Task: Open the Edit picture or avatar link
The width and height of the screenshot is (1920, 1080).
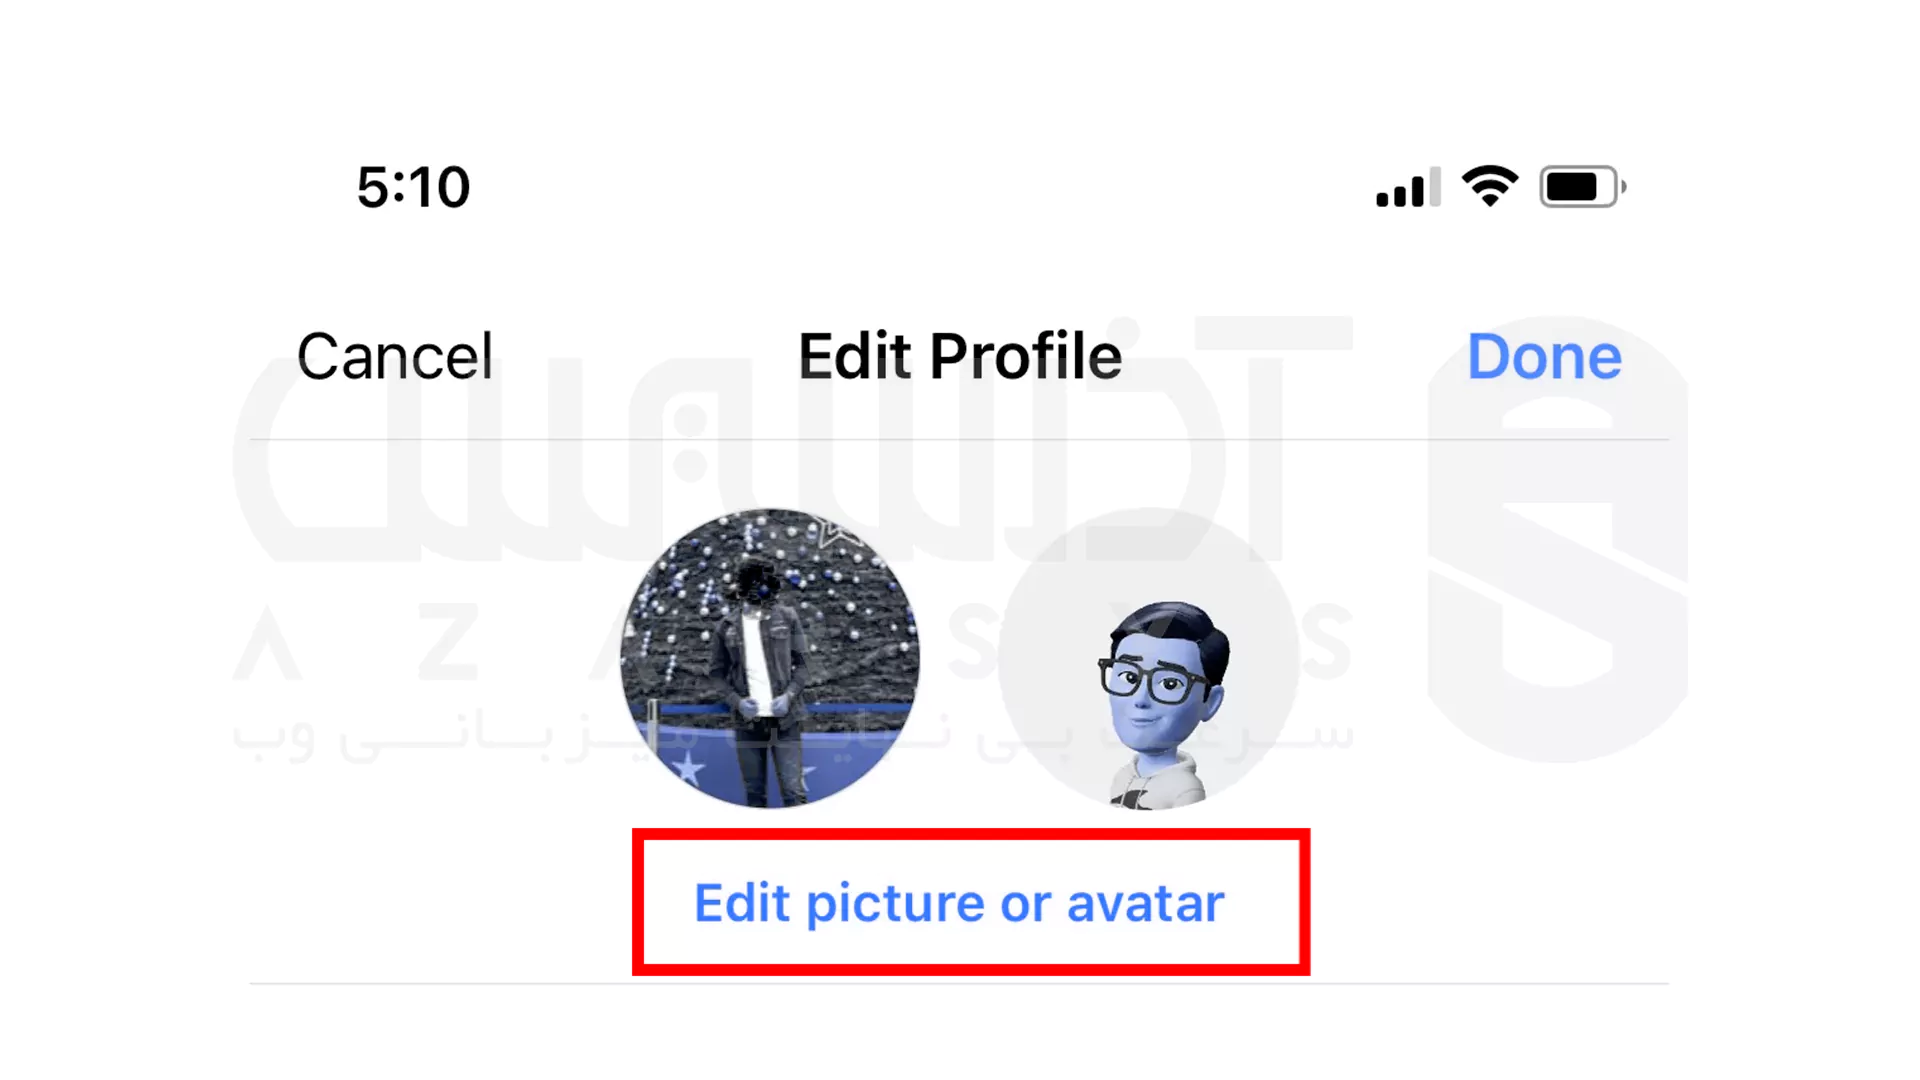Action: tap(959, 903)
